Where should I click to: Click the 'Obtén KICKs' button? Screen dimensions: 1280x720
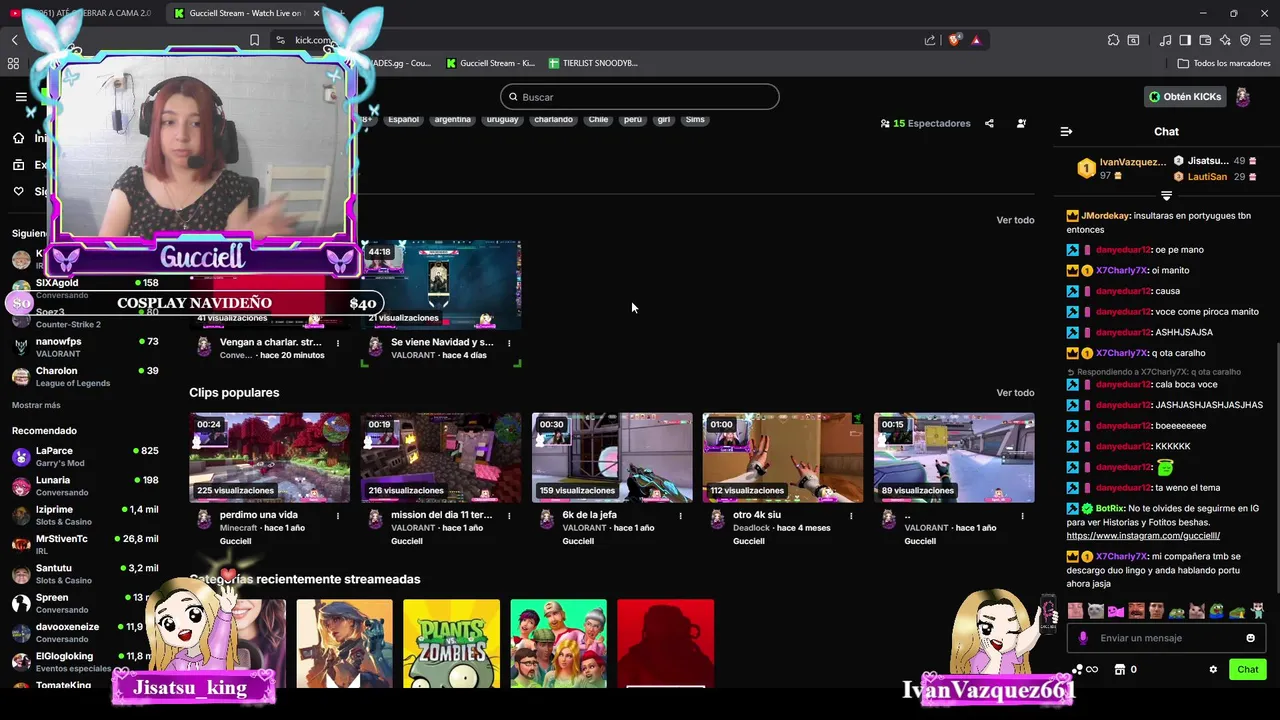pos(1185,97)
